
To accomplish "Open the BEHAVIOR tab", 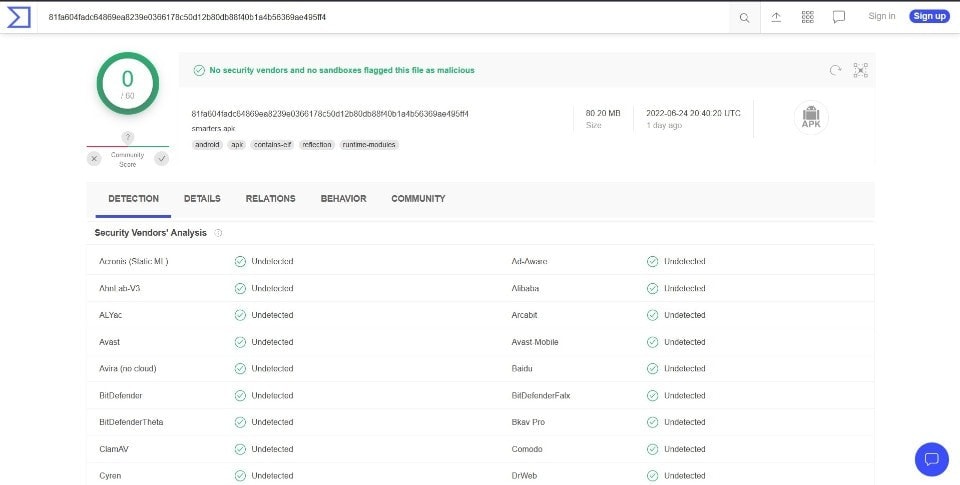I will 343,199.
